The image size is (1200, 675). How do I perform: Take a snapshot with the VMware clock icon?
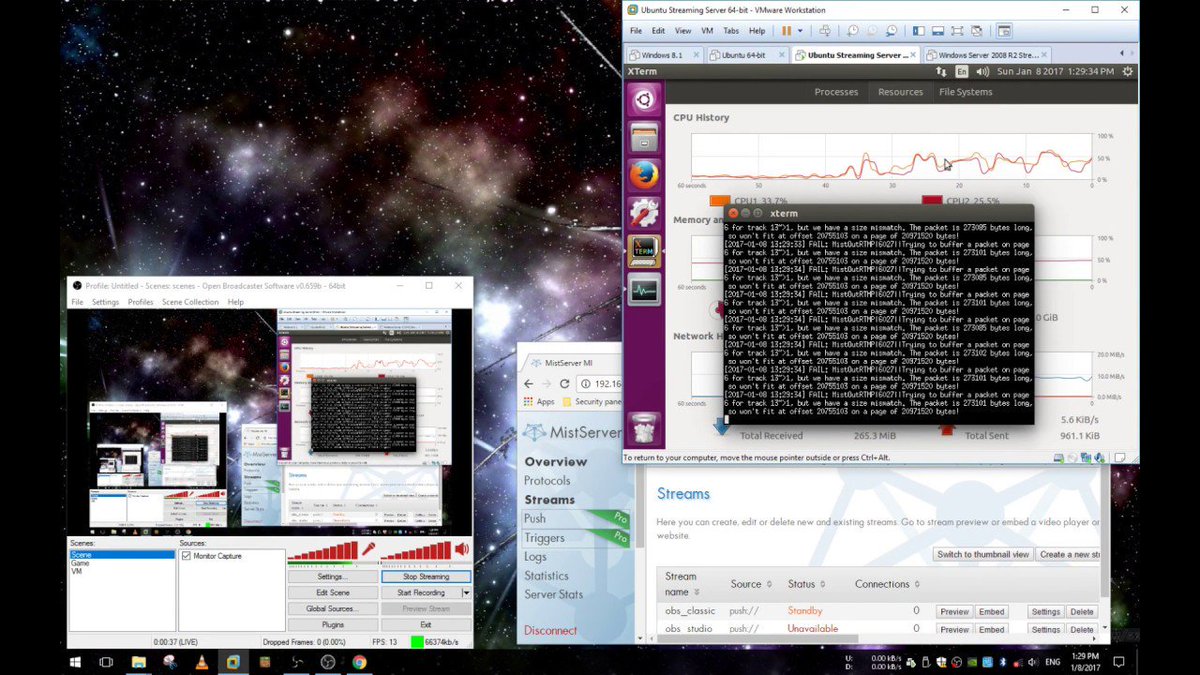(x=852, y=31)
